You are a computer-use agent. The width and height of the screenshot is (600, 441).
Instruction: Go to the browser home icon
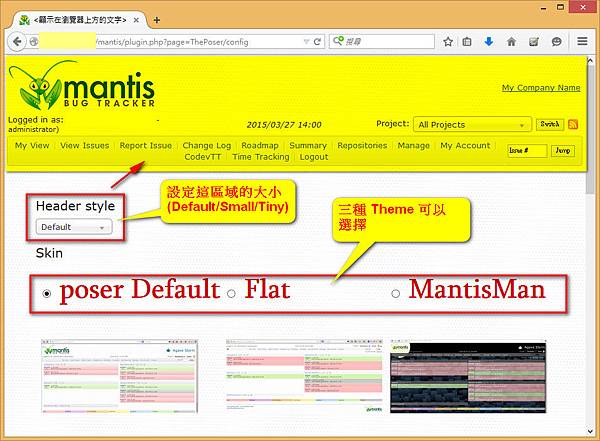[x=512, y=41]
